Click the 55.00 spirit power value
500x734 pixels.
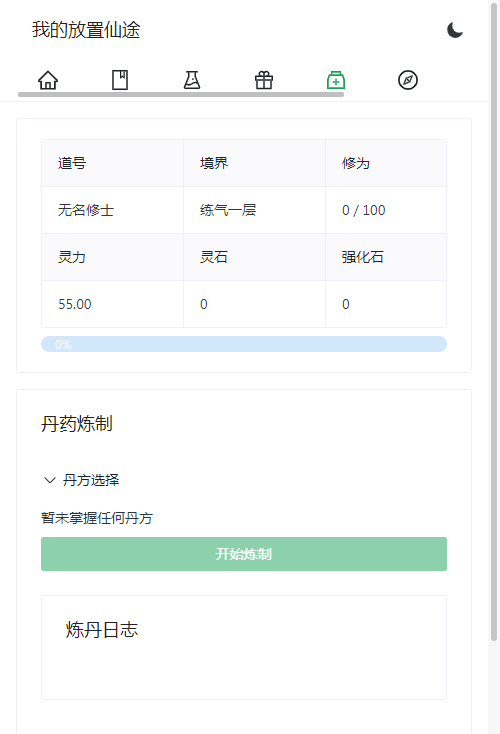tap(75, 304)
